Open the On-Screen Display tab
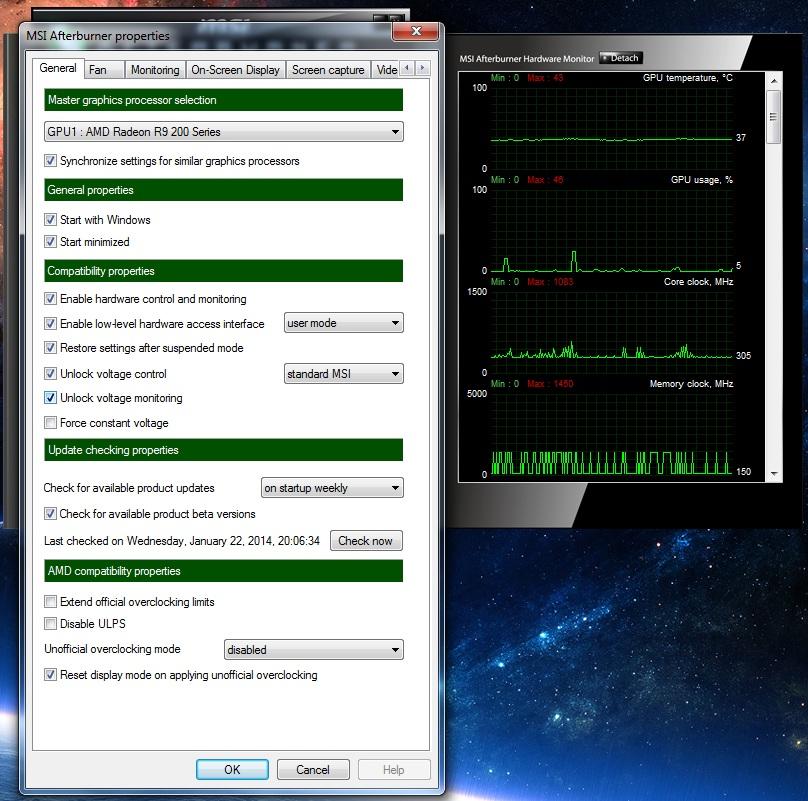808x801 pixels. click(x=235, y=70)
